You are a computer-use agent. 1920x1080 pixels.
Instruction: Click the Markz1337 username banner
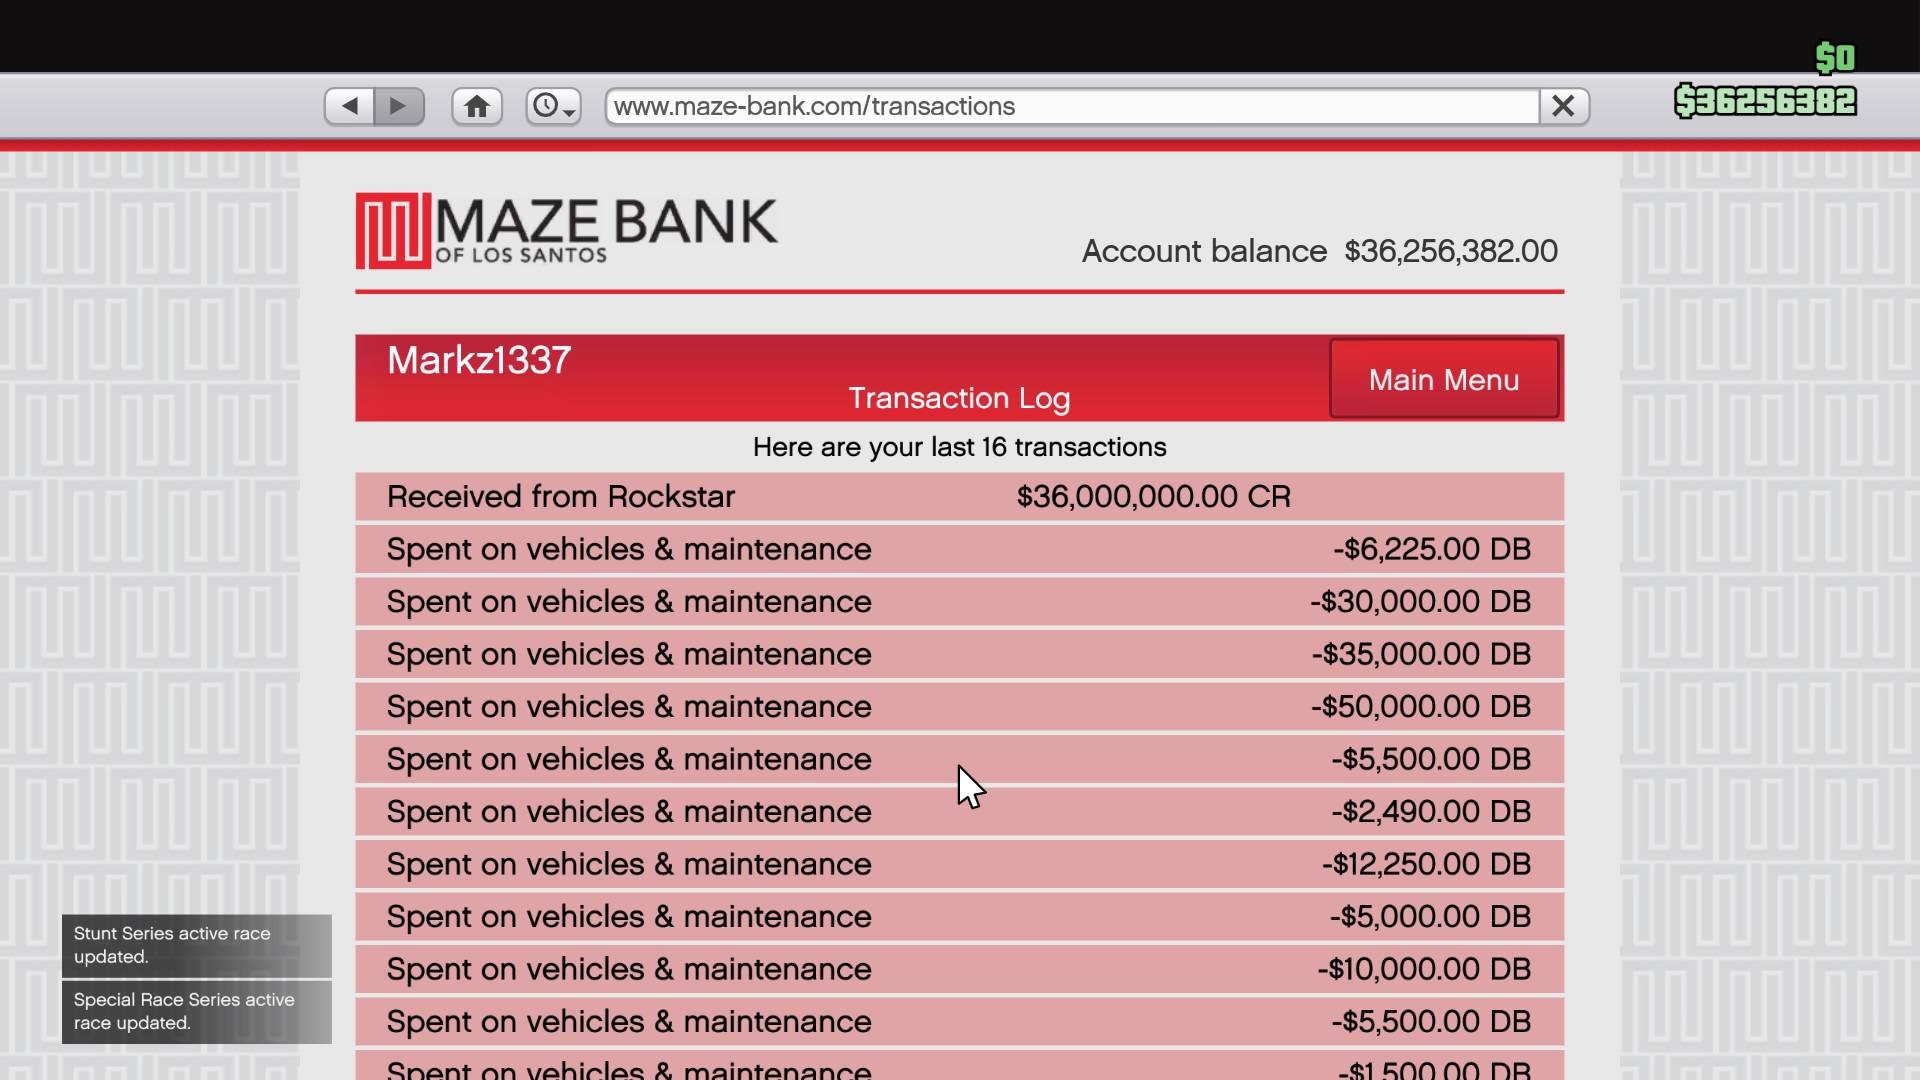pyautogui.click(x=478, y=360)
